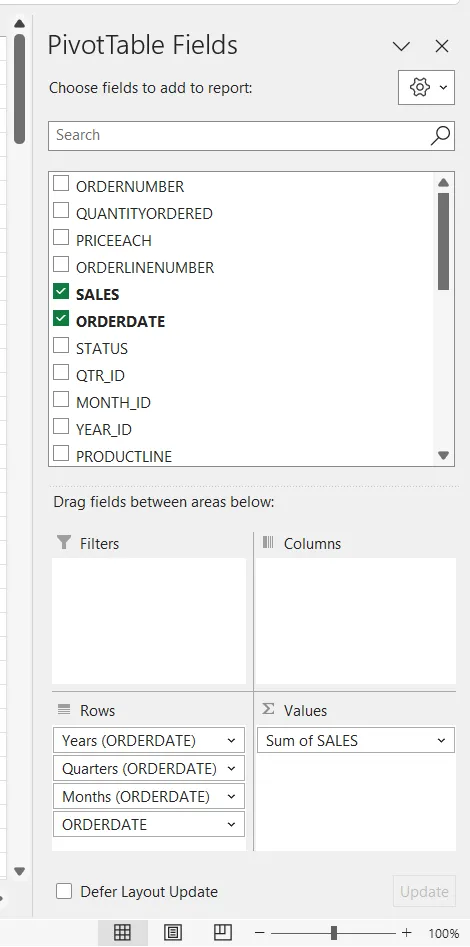Click the search magnifier icon
The height and width of the screenshot is (947, 470).
click(440, 135)
